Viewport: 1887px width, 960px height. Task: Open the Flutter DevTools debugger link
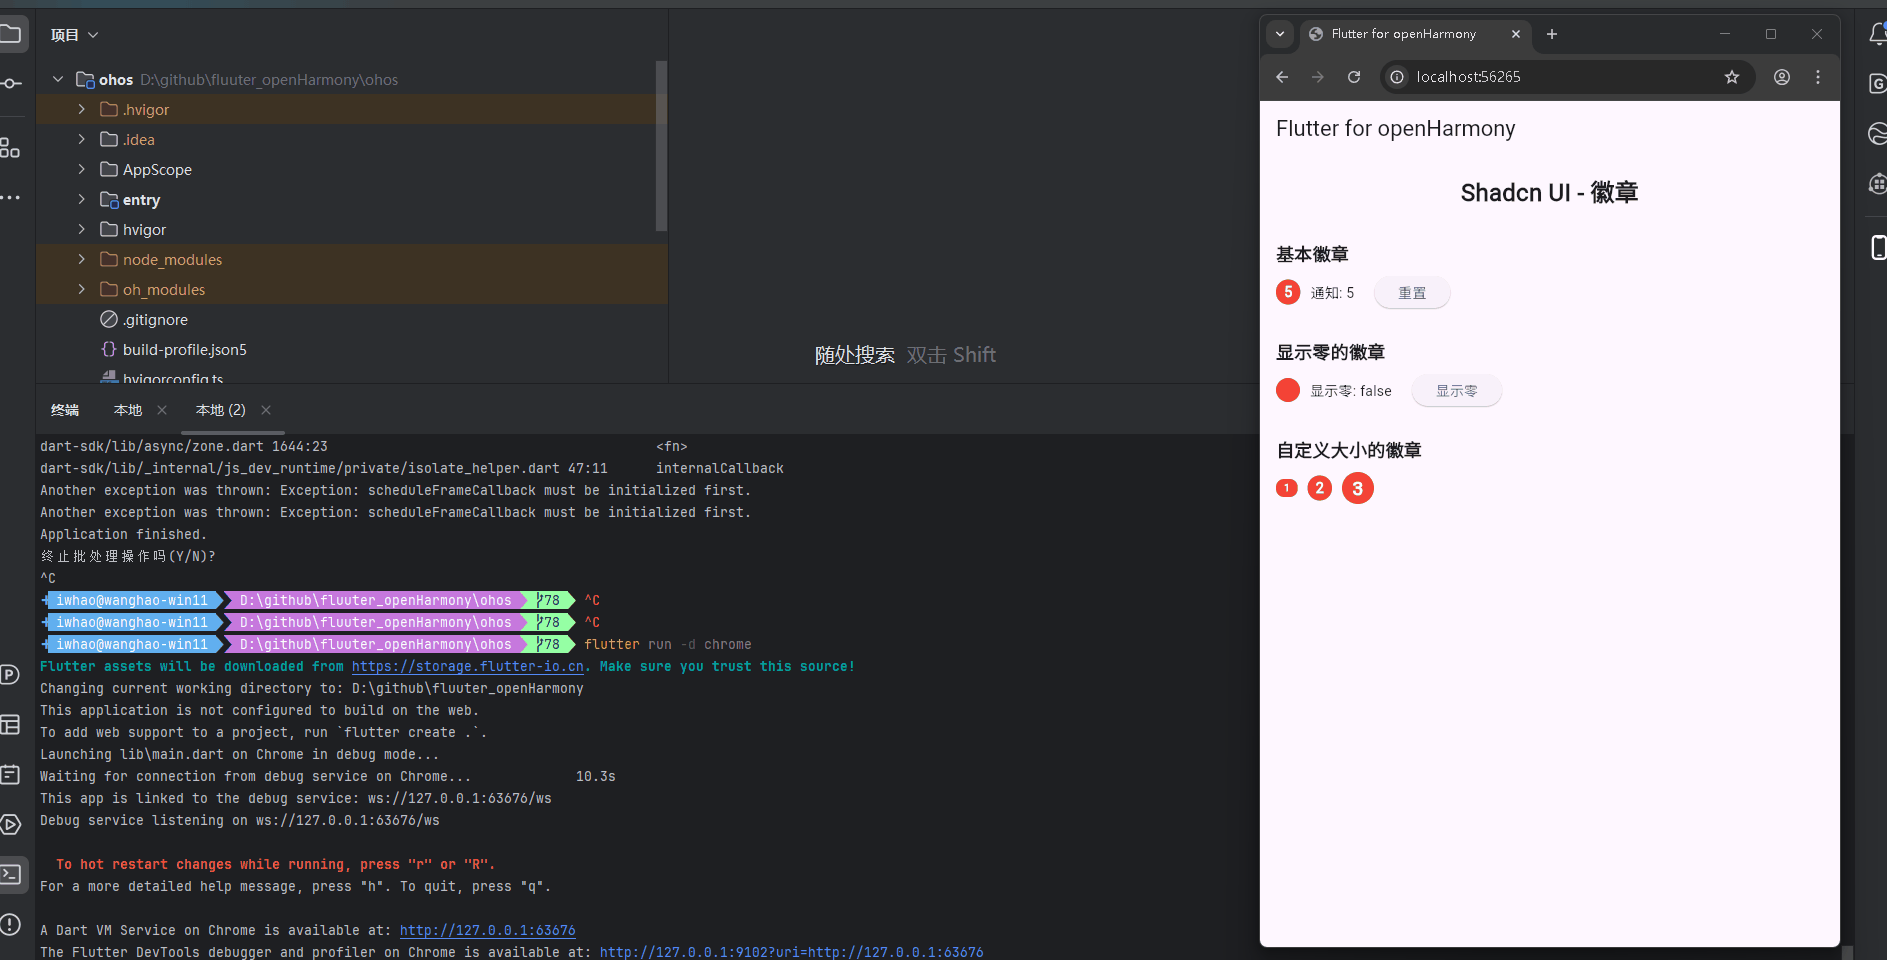coord(792,952)
